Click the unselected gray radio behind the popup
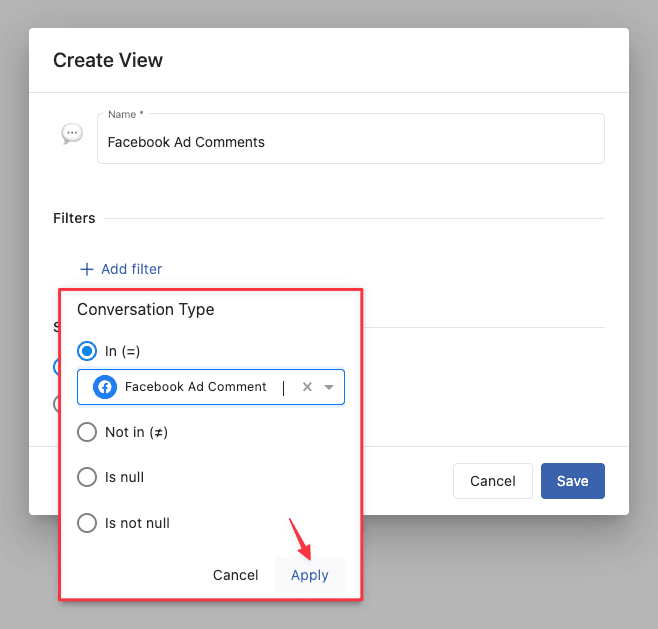658x629 pixels. 56,404
